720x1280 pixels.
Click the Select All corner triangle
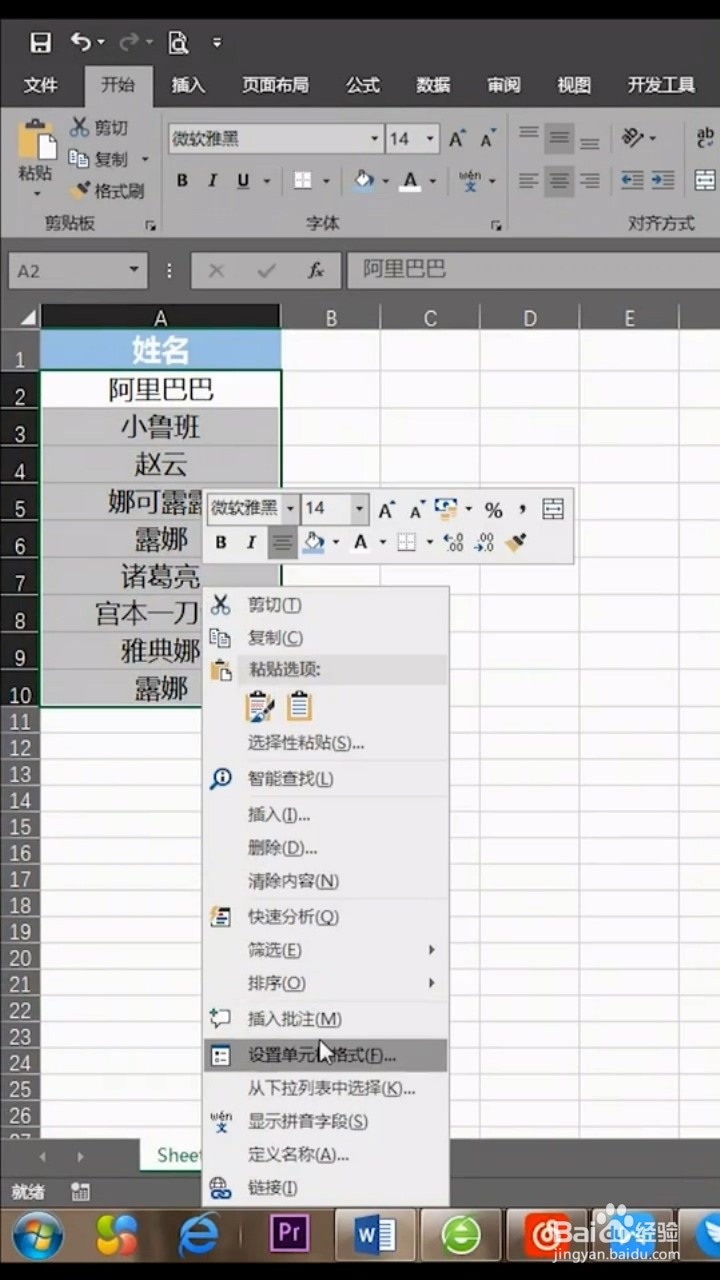(x=27, y=318)
